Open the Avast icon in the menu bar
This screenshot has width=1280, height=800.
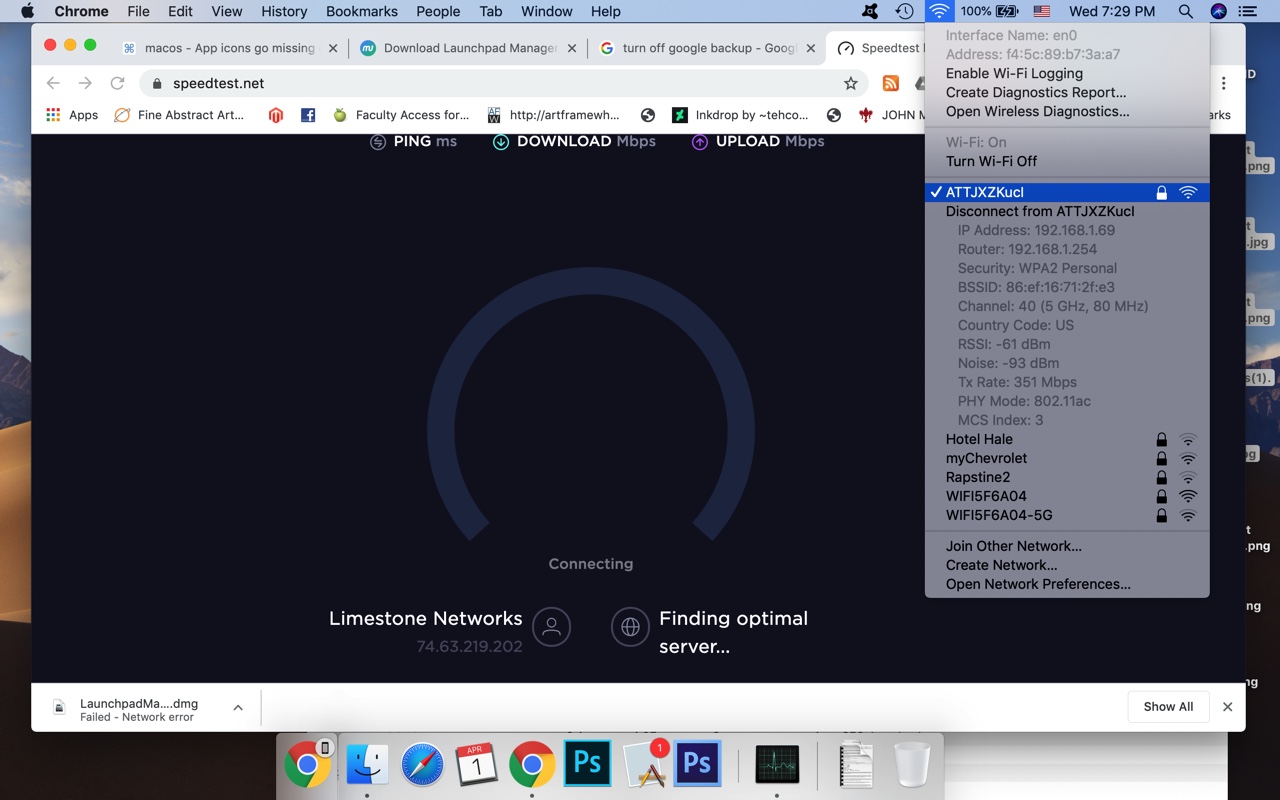(x=870, y=11)
